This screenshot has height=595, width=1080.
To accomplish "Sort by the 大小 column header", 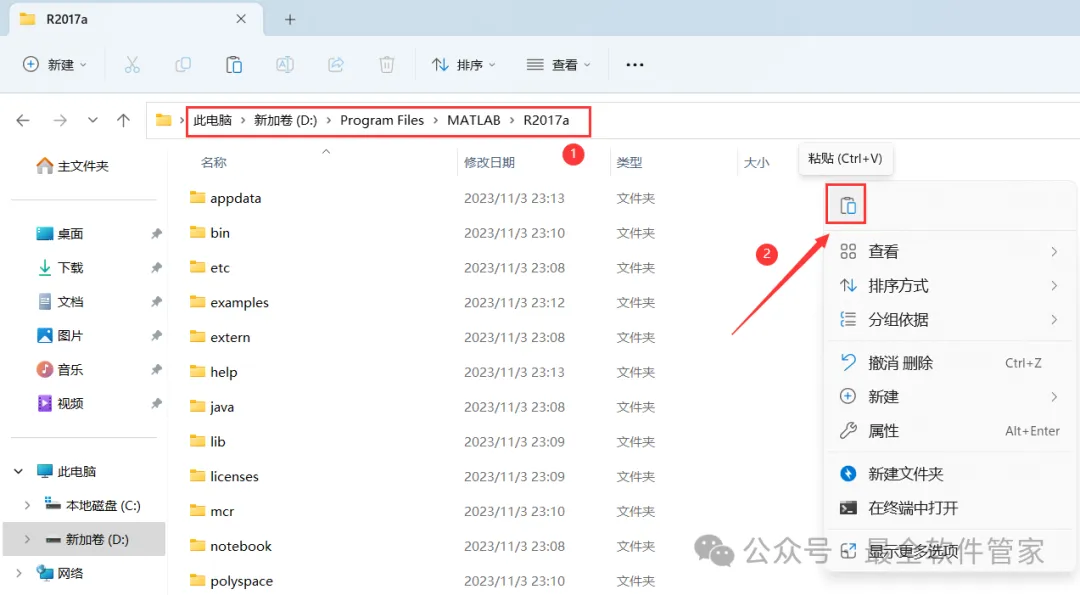I will tap(756, 163).
